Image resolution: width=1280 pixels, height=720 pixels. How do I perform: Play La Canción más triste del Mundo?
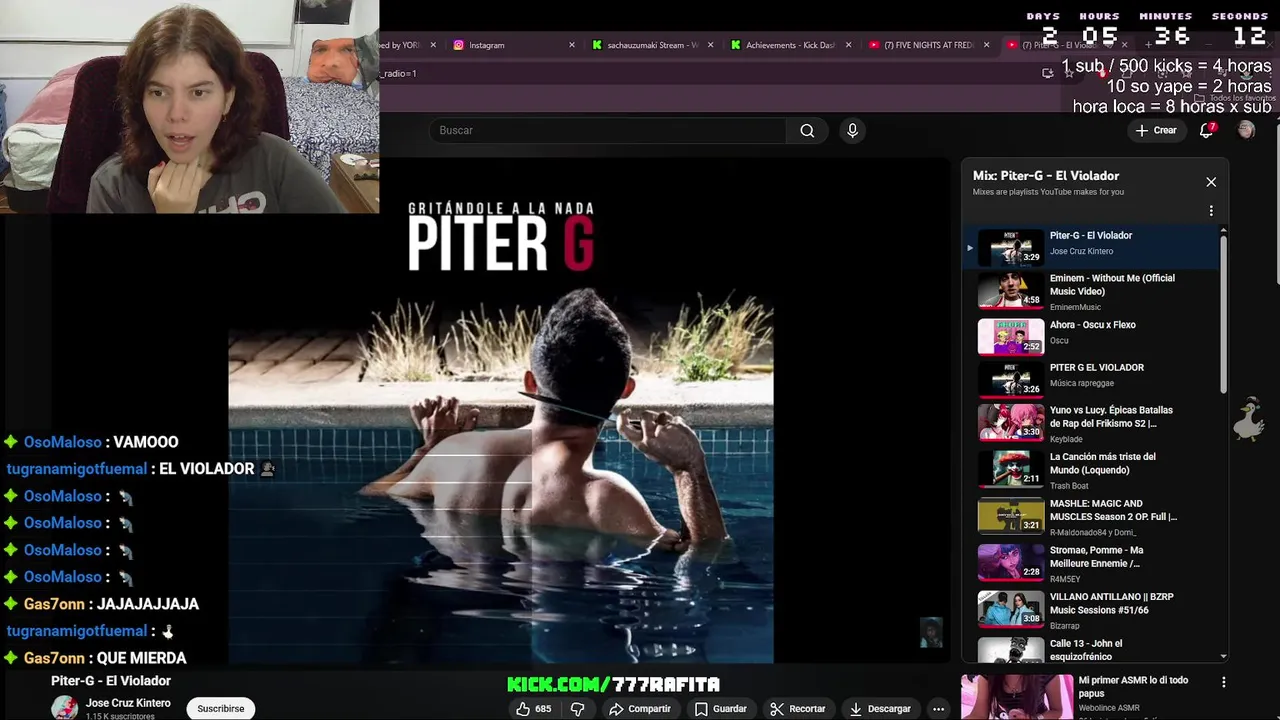click(1092, 469)
